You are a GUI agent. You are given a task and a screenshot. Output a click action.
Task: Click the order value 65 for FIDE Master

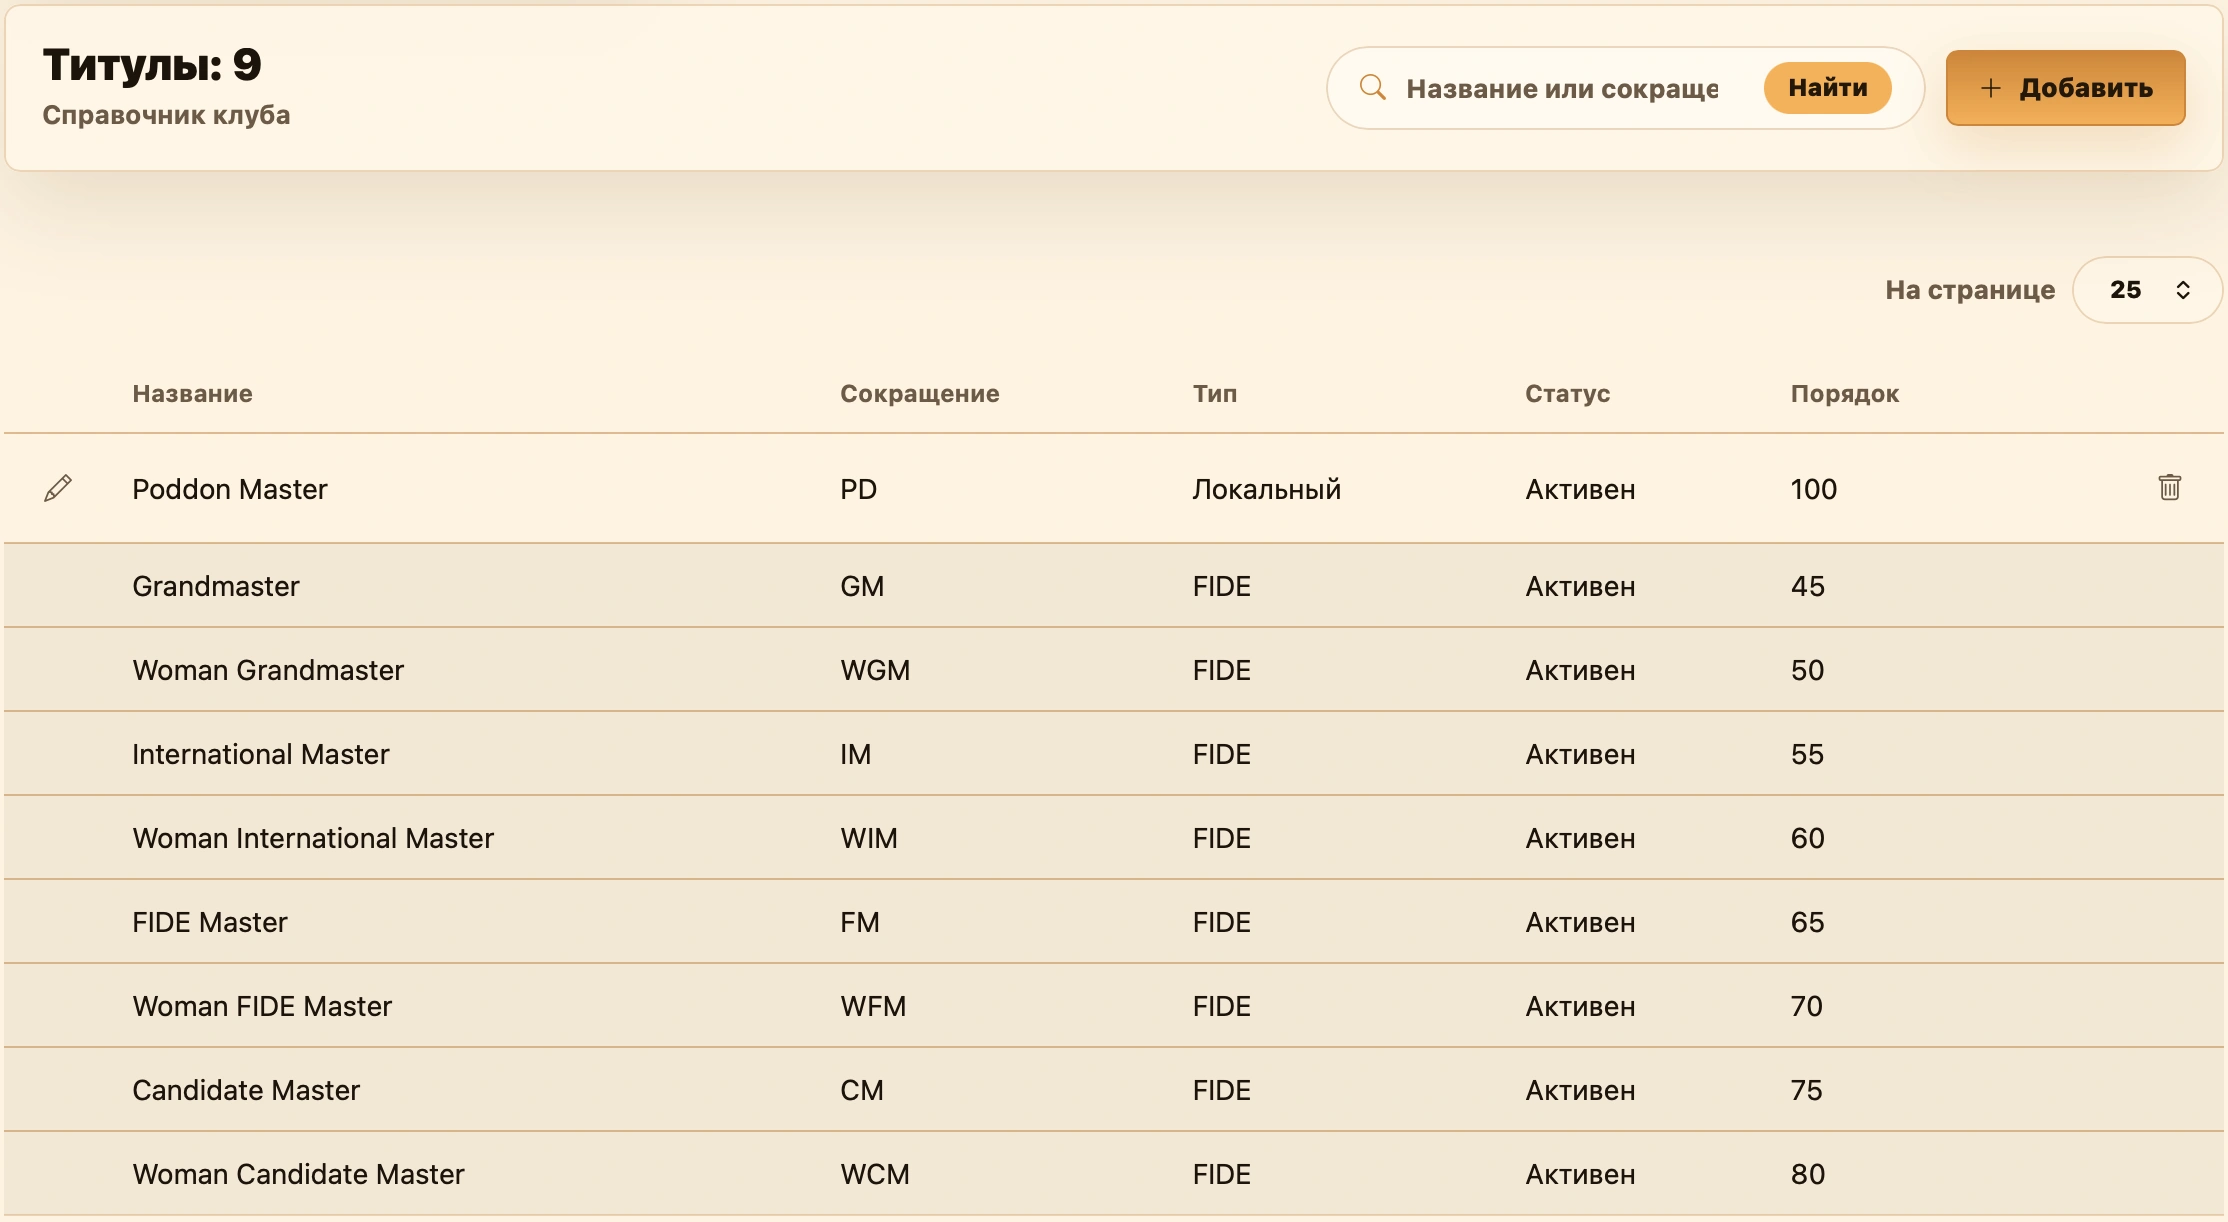point(1807,922)
